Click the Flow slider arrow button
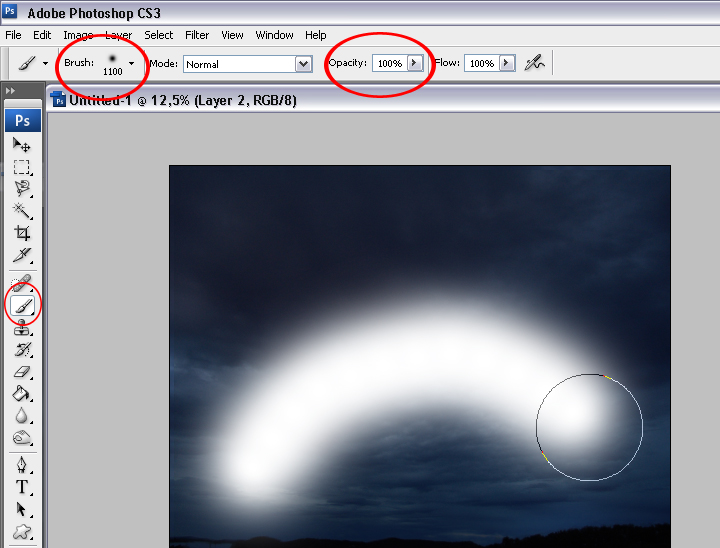Viewport: 720px width, 548px height. pyautogui.click(x=507, y=63)
